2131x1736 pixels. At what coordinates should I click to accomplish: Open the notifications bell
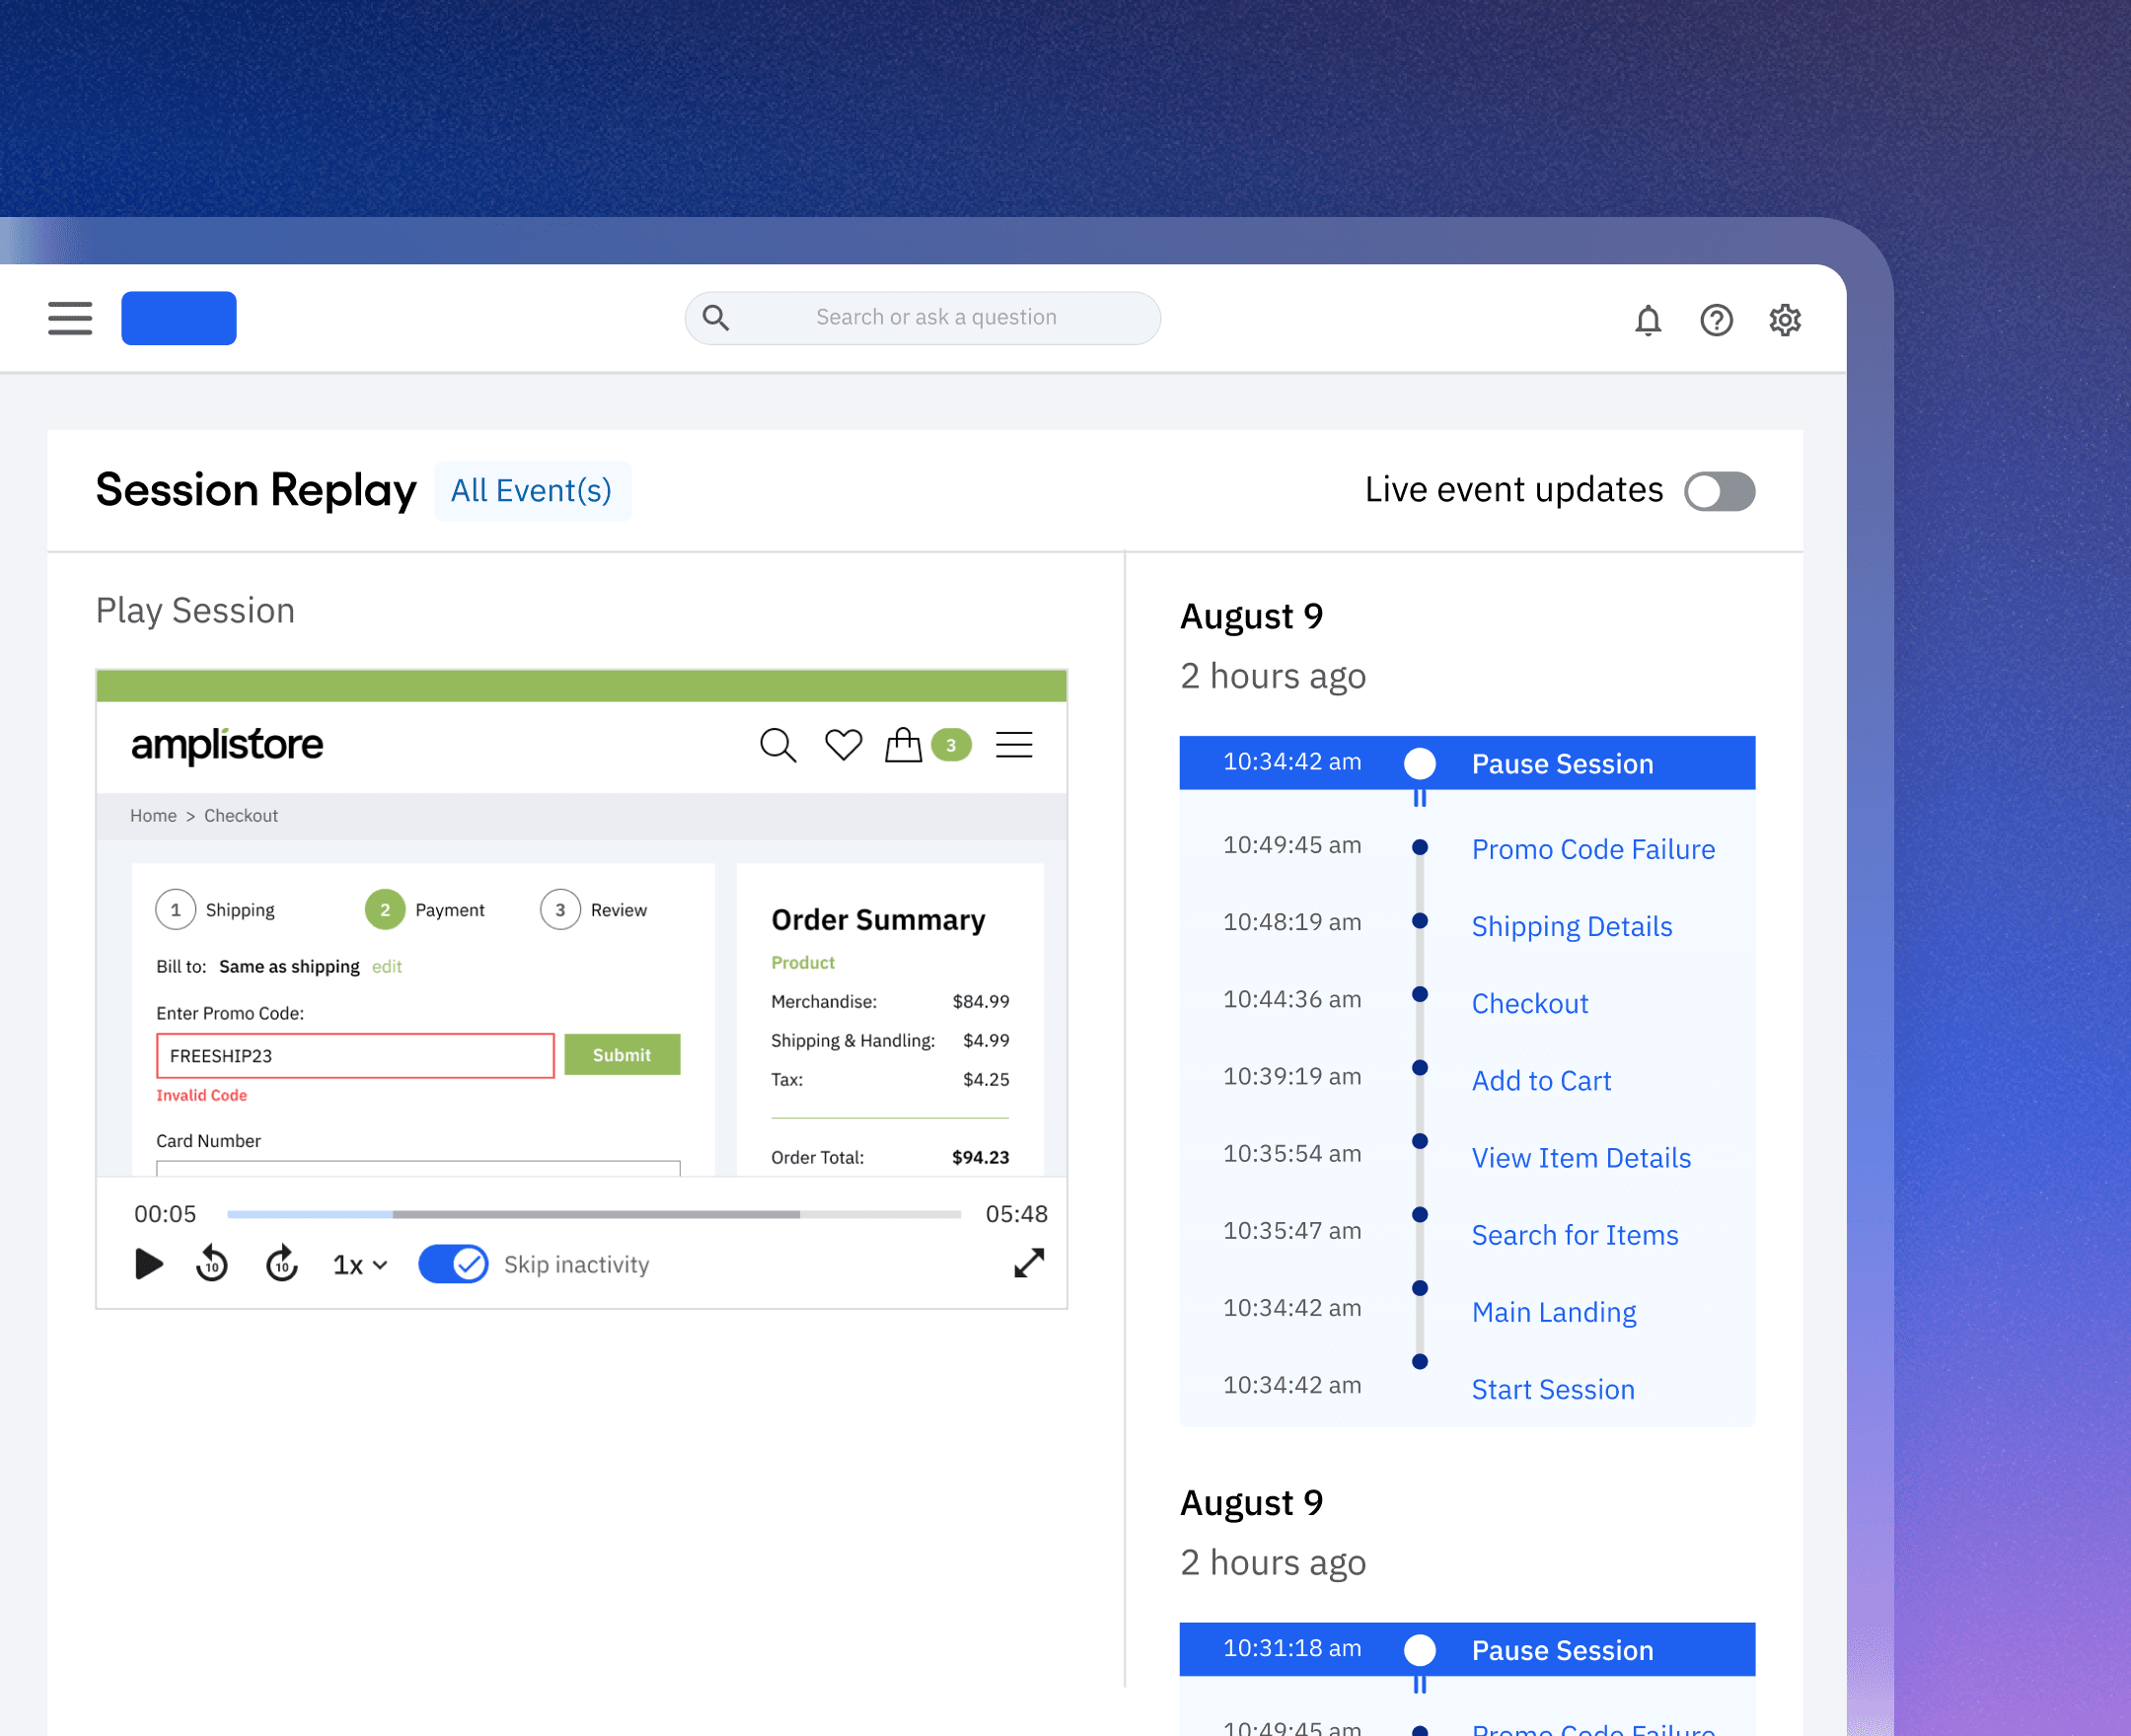coord(1647,320)
